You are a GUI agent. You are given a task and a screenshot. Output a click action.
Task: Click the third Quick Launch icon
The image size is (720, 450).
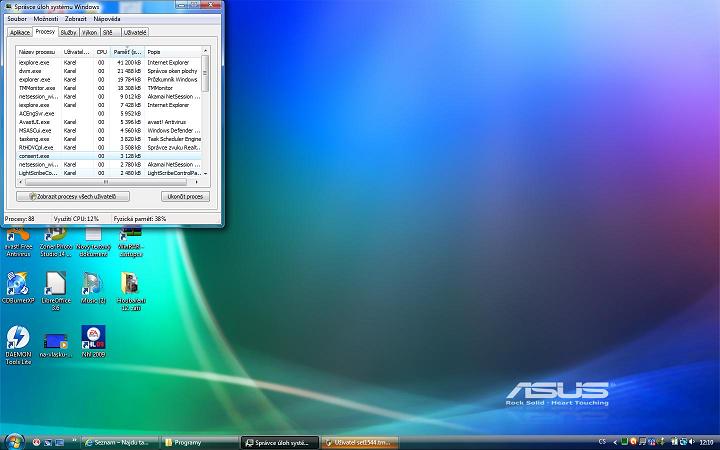(x=59, y=442)
